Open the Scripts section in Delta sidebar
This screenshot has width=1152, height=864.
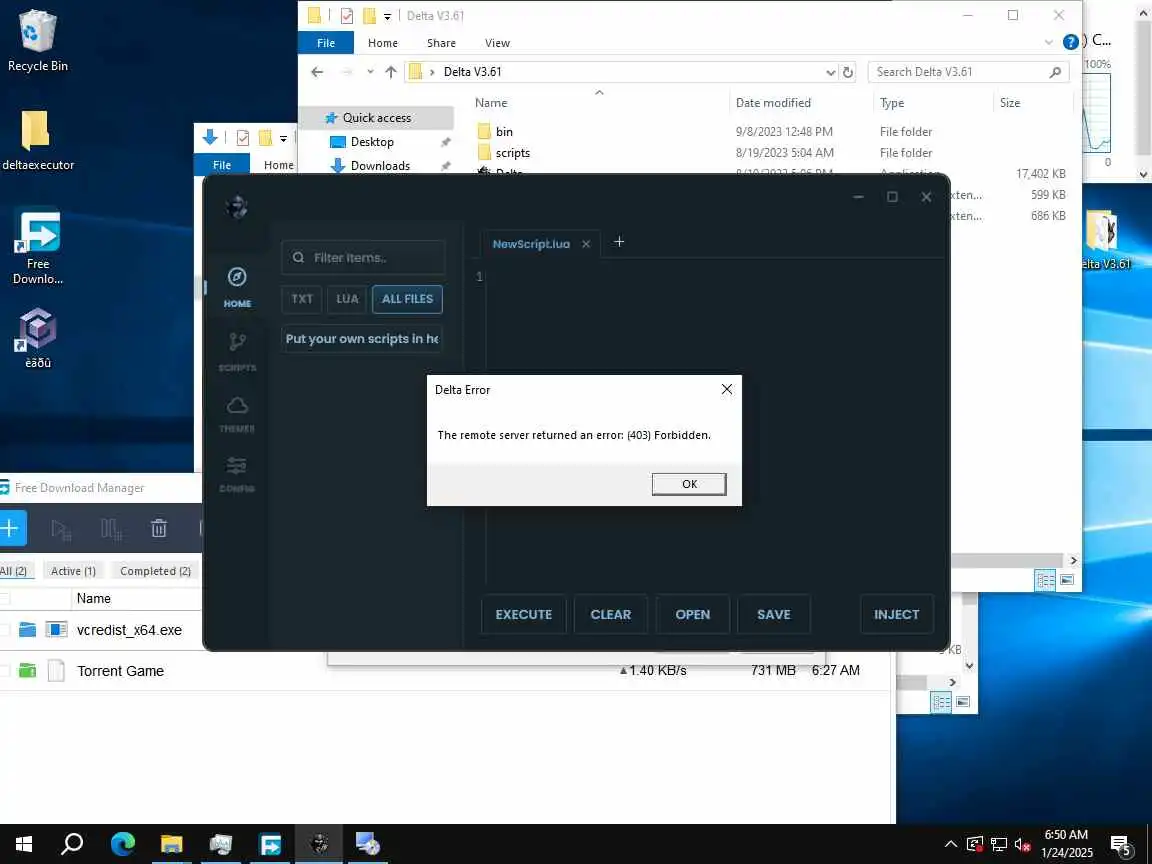(x=237, y=351)
